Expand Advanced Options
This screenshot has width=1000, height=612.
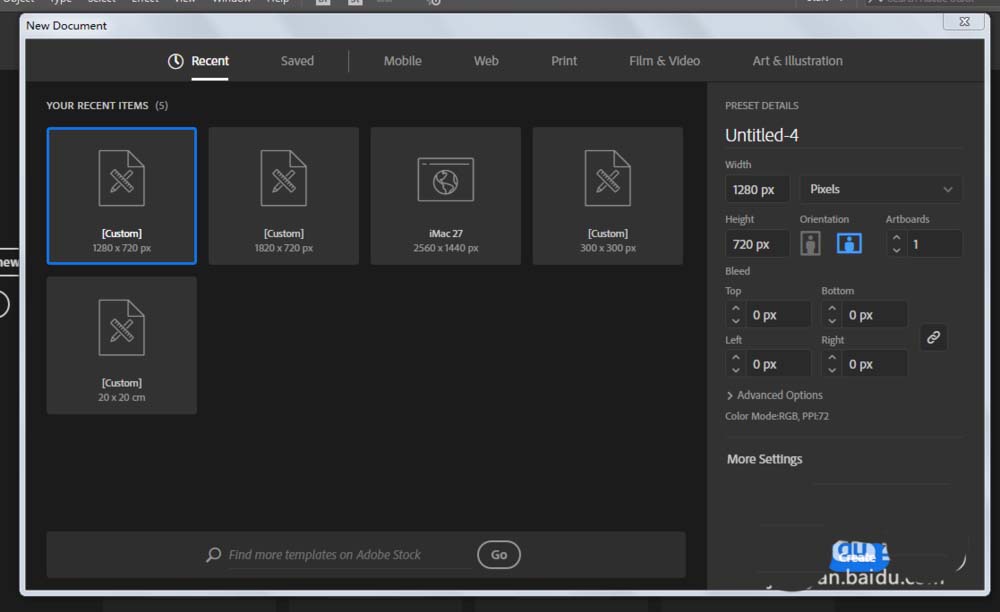click(x=774, y=395)
